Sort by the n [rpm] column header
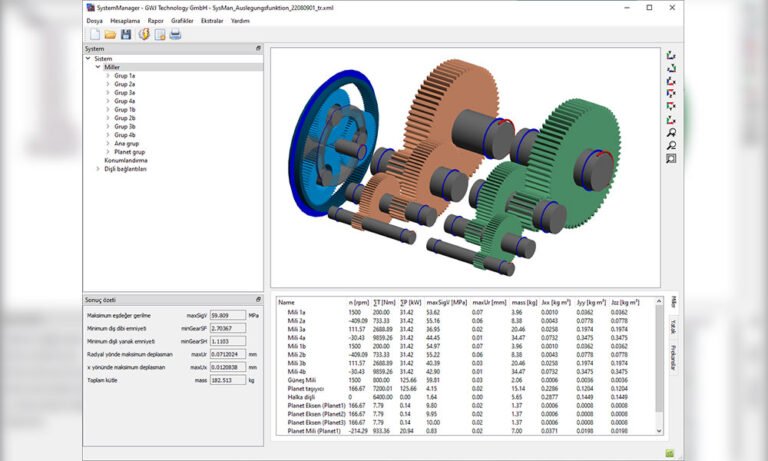The image size is (768, 461). click(359, 302)
